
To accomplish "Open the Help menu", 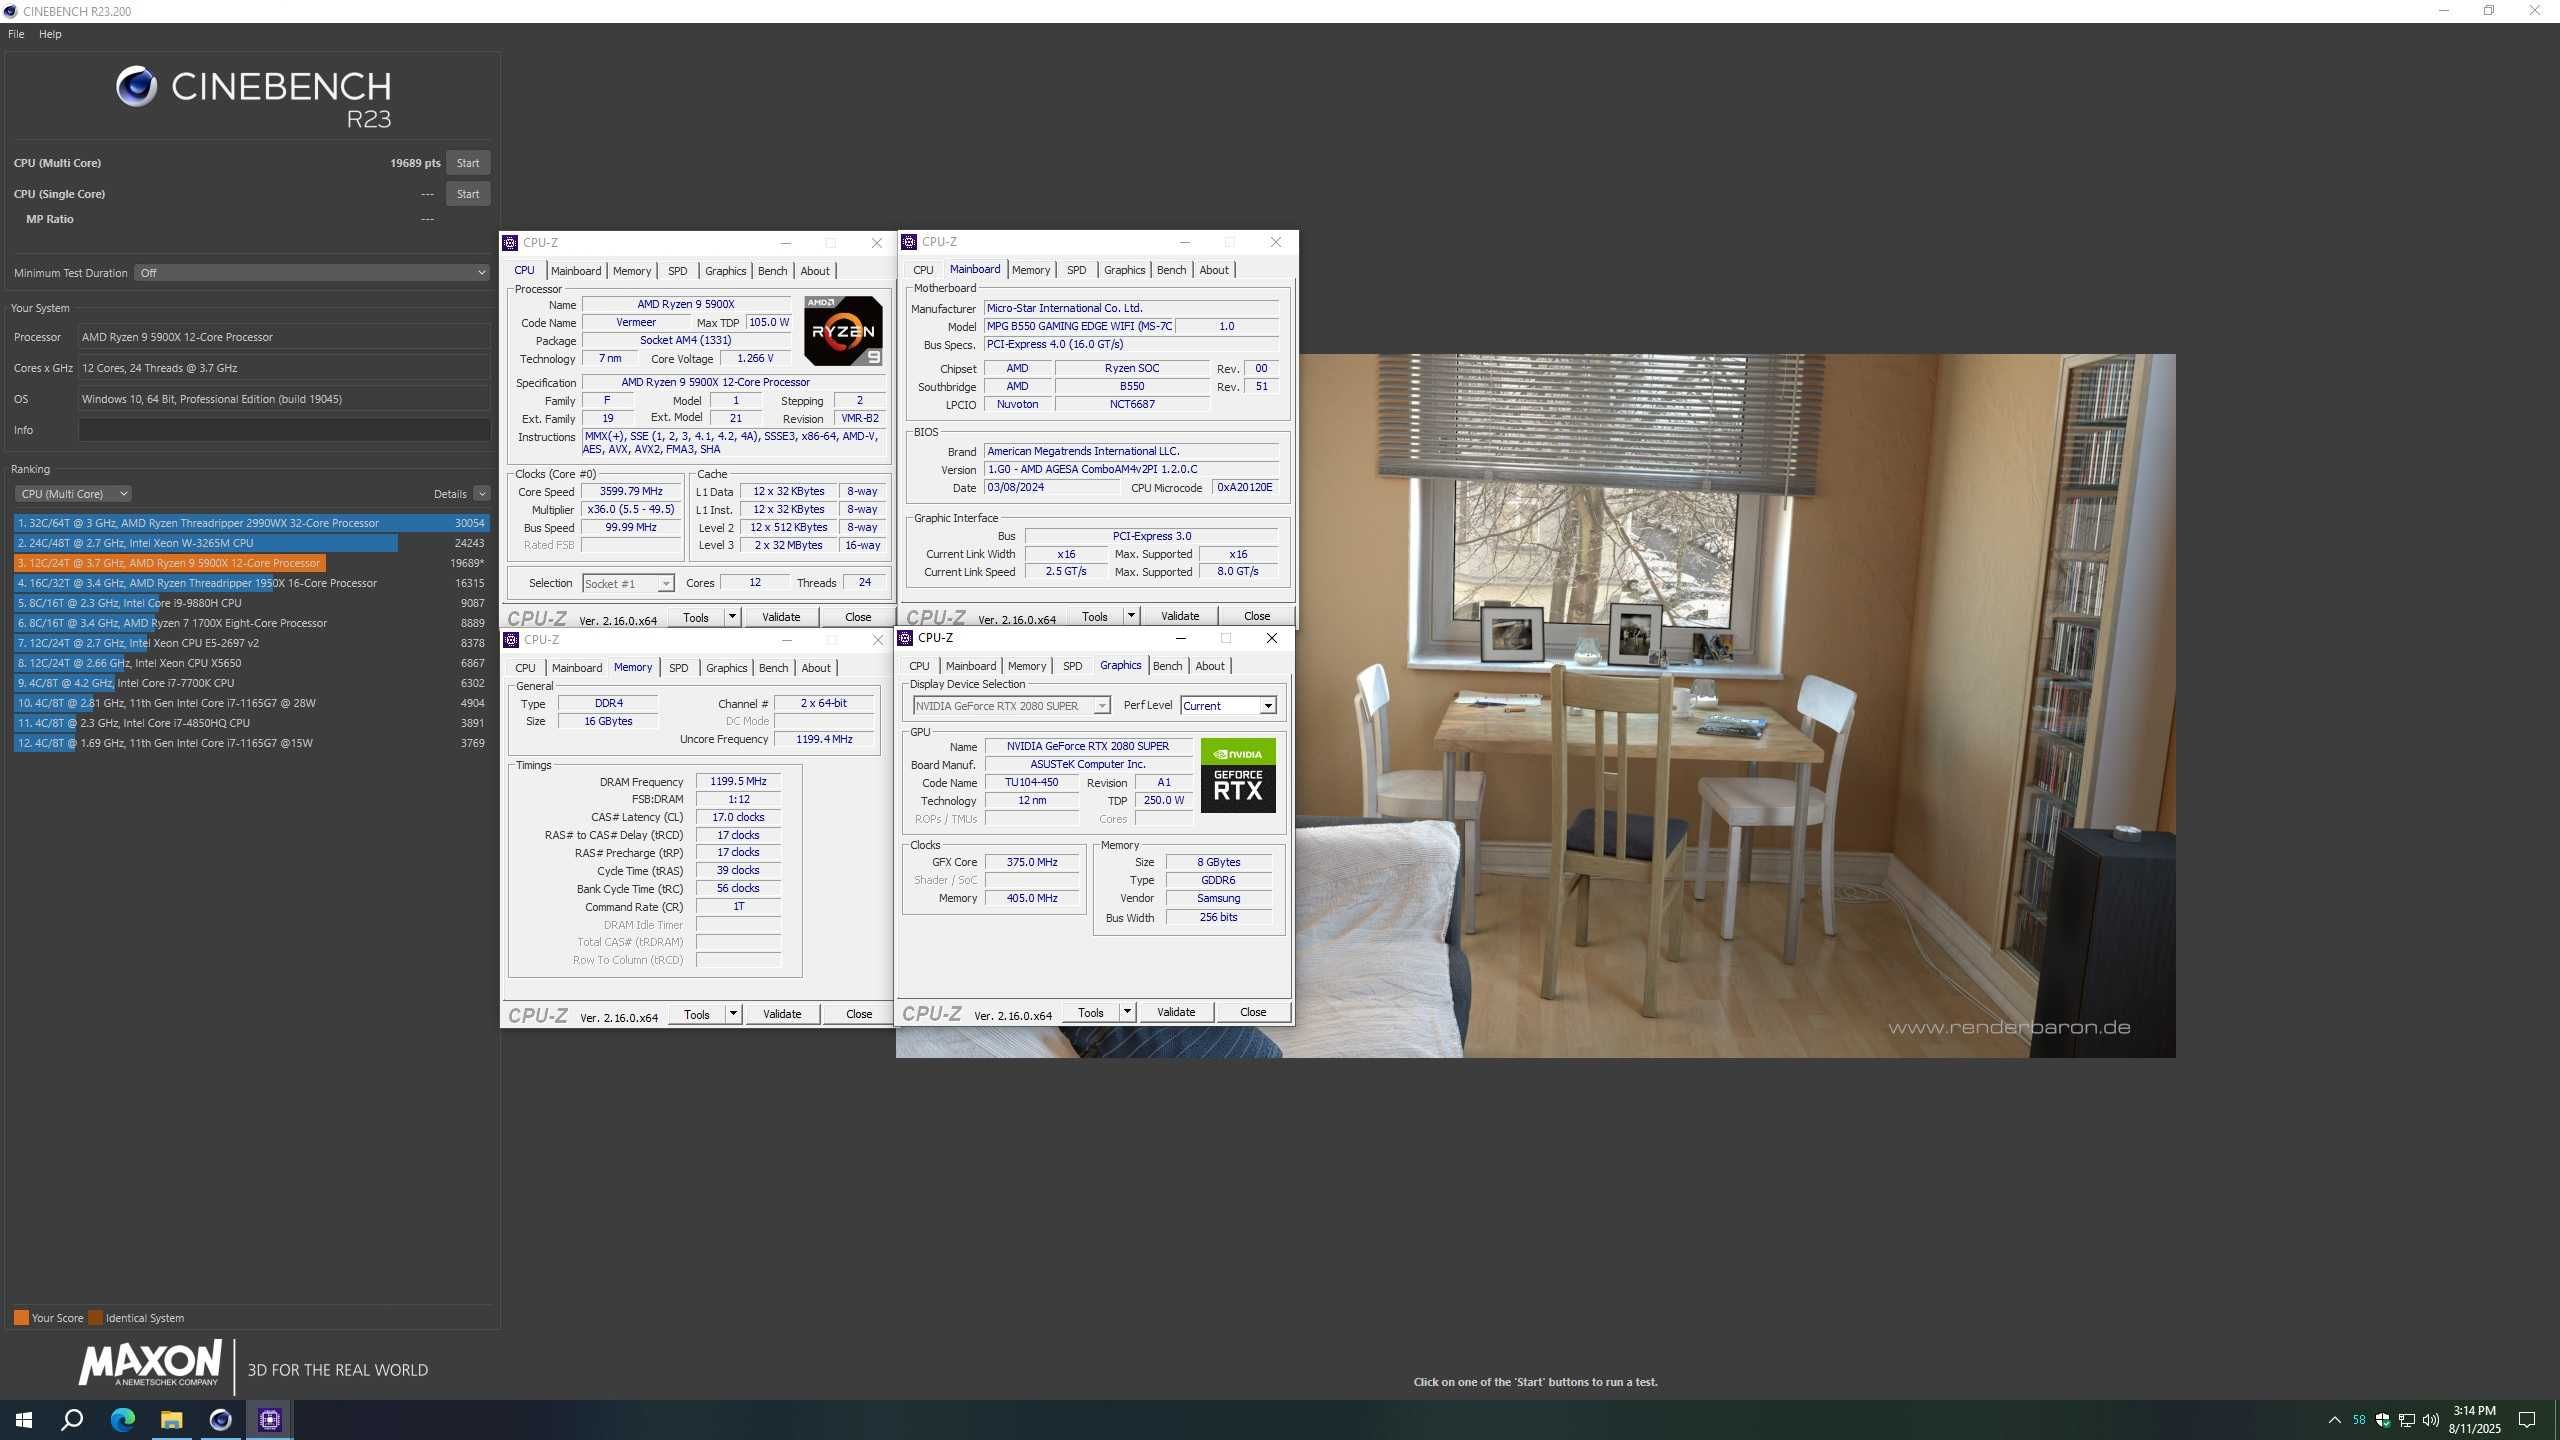I will (50, 34).
